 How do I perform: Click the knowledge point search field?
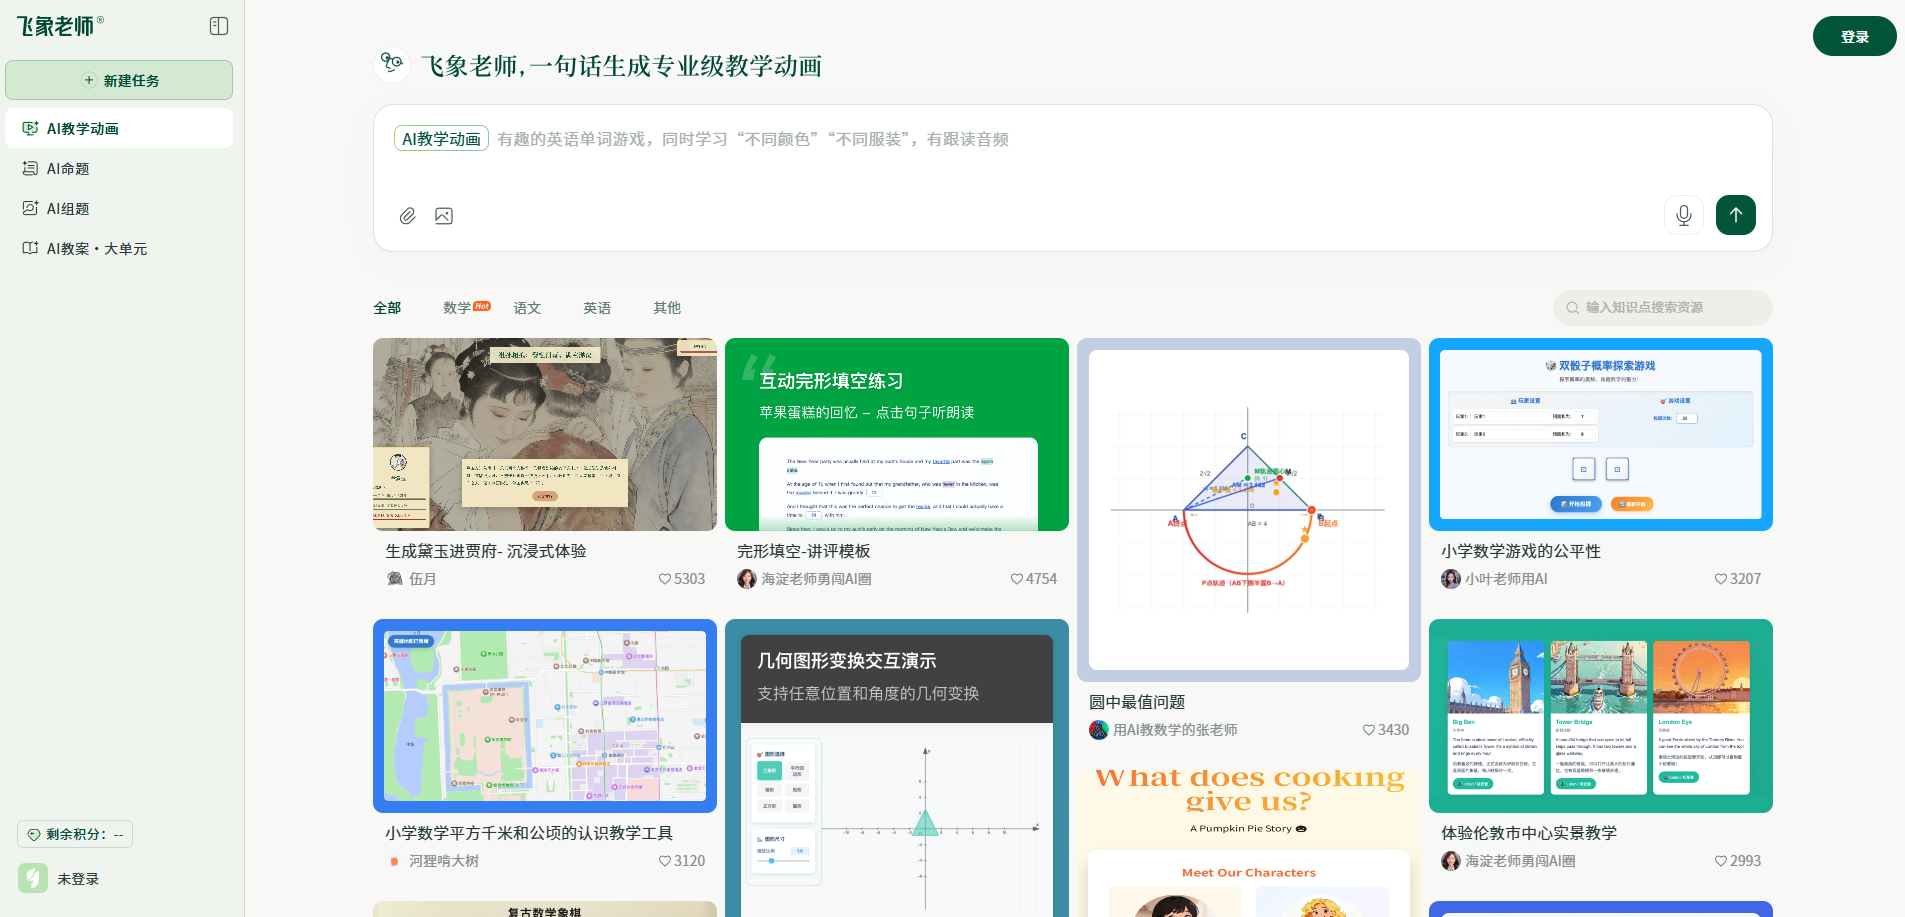1662,308
